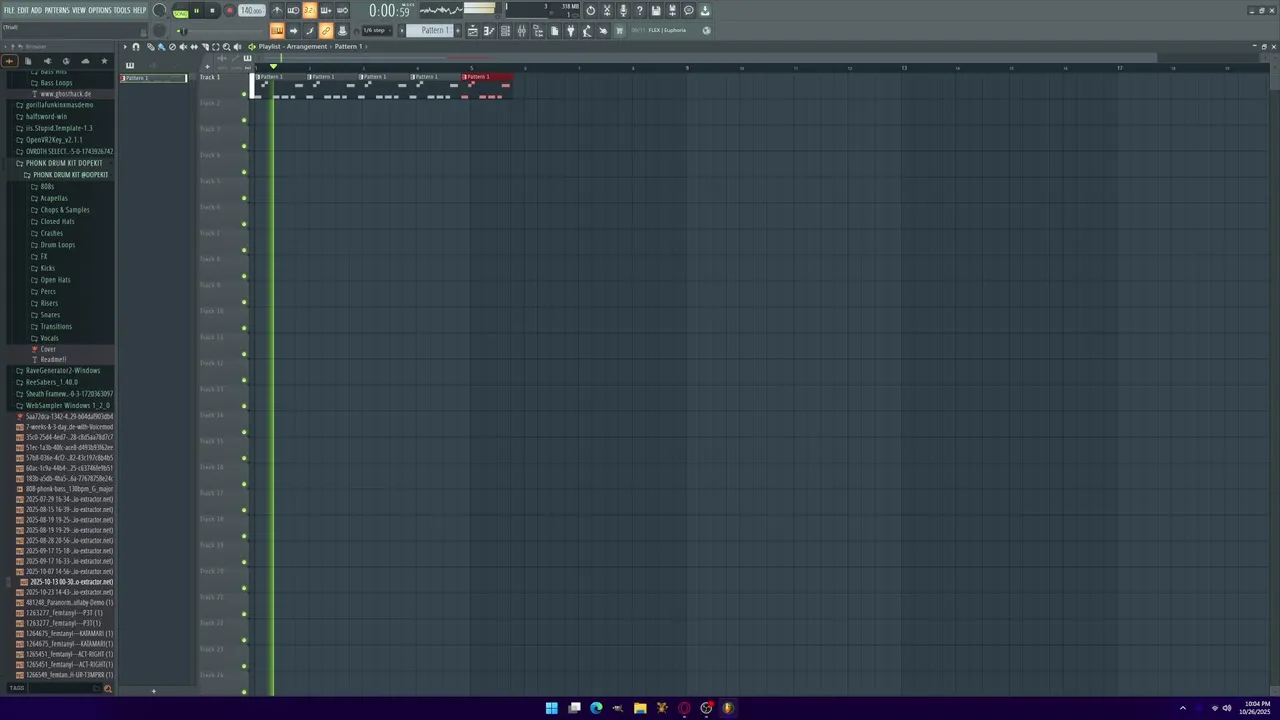Screen dimensions: 1280x720
Task: Select the www.ghosthack.de browser item
Action: [x=65, y=94]
